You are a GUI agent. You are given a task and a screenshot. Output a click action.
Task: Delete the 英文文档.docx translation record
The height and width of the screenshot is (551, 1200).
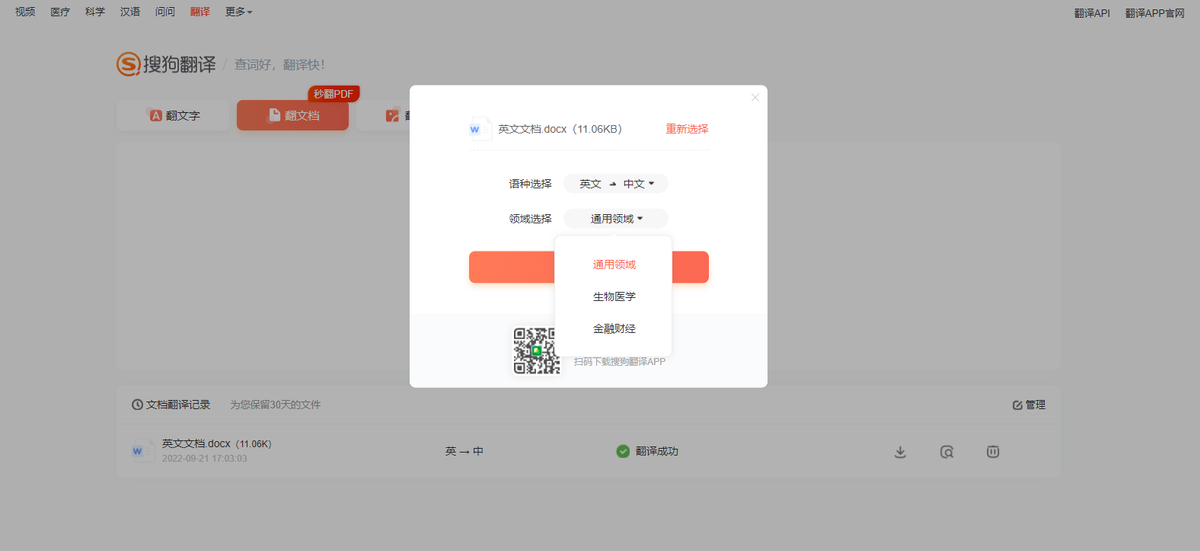coord(993,452)
